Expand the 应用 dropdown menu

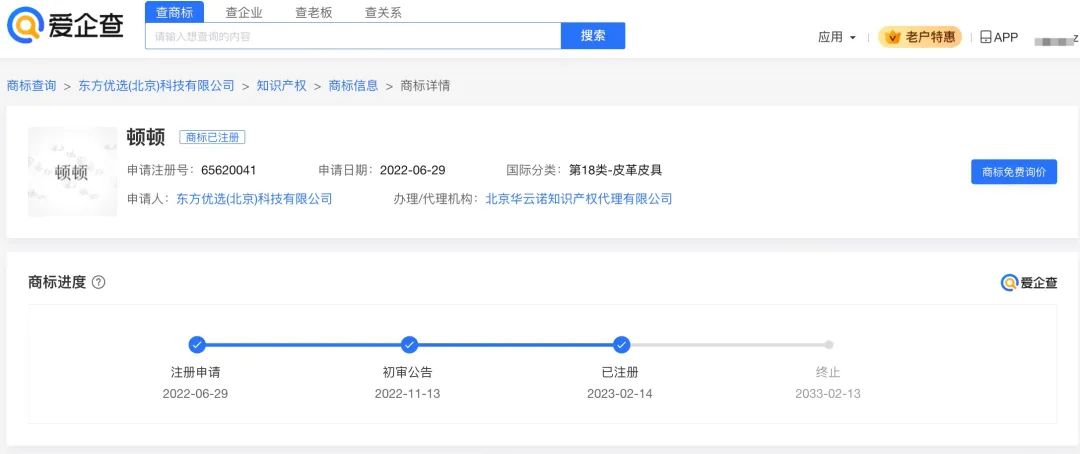pos(837,37)
